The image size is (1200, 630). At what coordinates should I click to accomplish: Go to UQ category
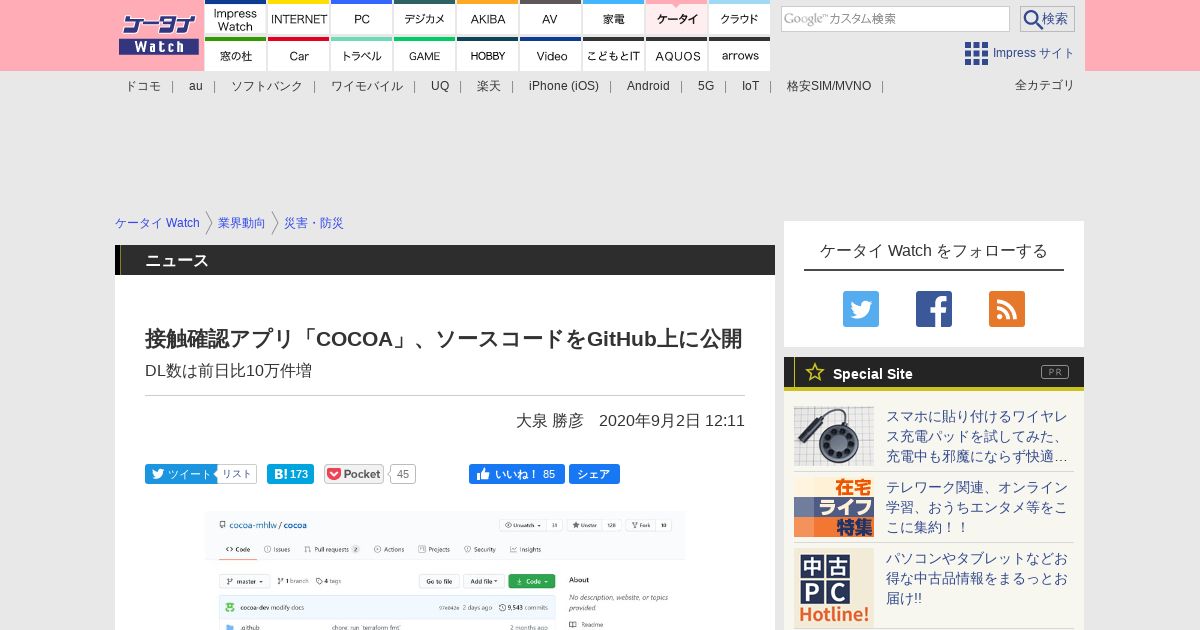pyautogui.click(x=440, y=86)
